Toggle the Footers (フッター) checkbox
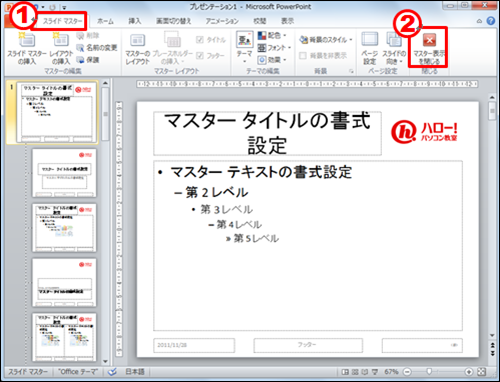 [x=200, y=56]
